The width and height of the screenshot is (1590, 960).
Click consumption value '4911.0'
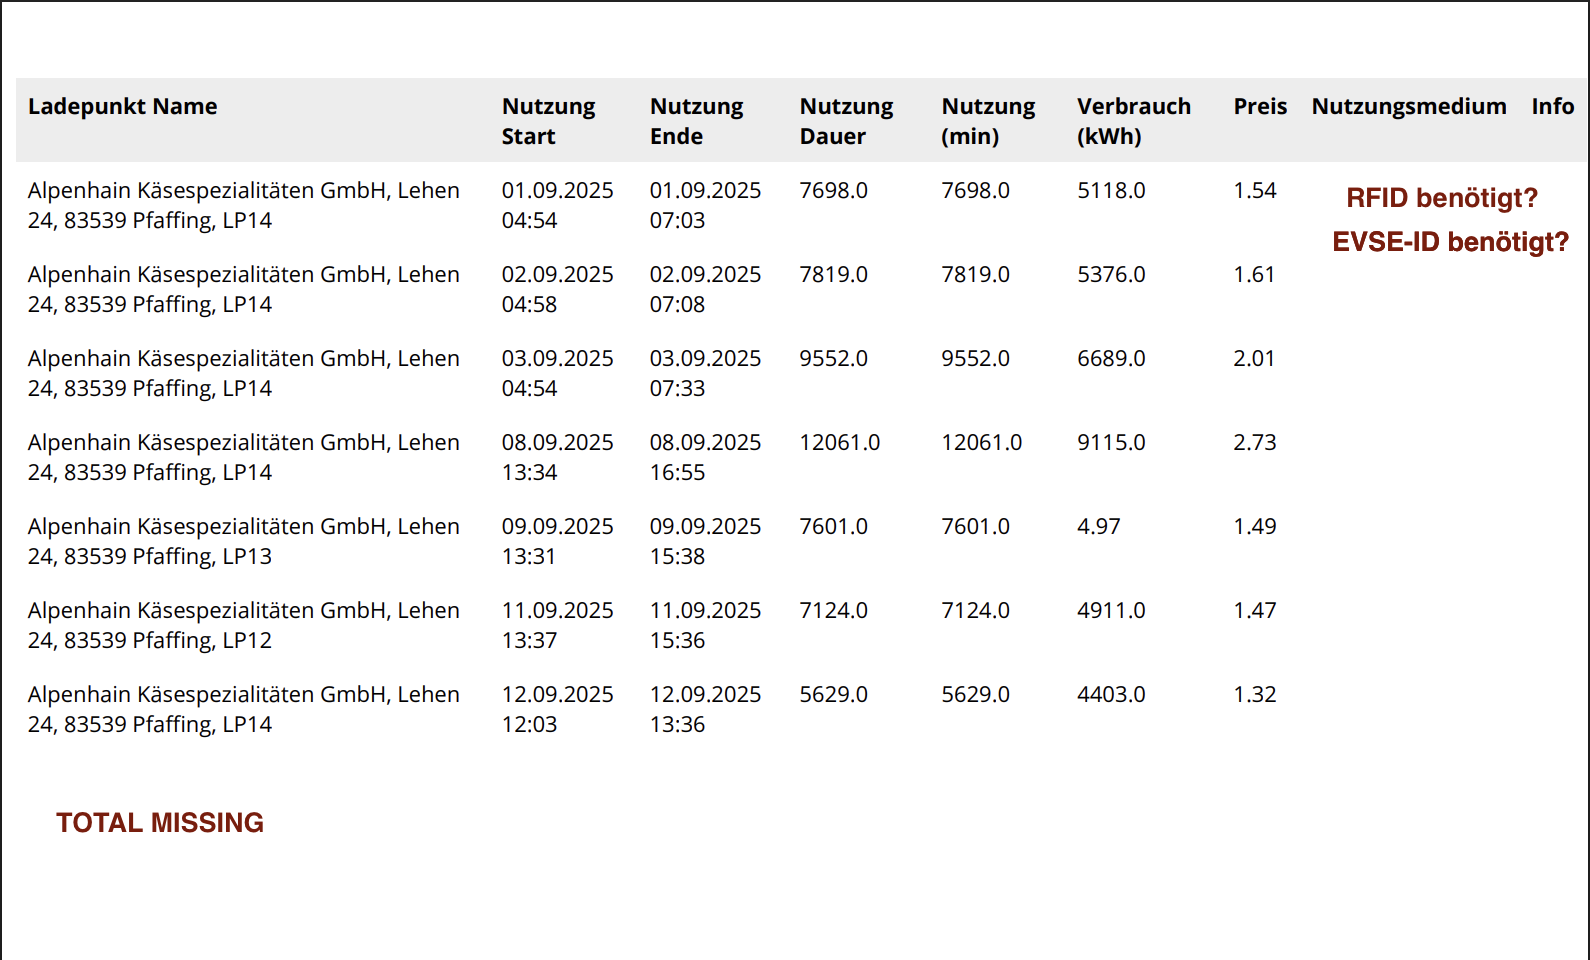(x=1111, y=610)
